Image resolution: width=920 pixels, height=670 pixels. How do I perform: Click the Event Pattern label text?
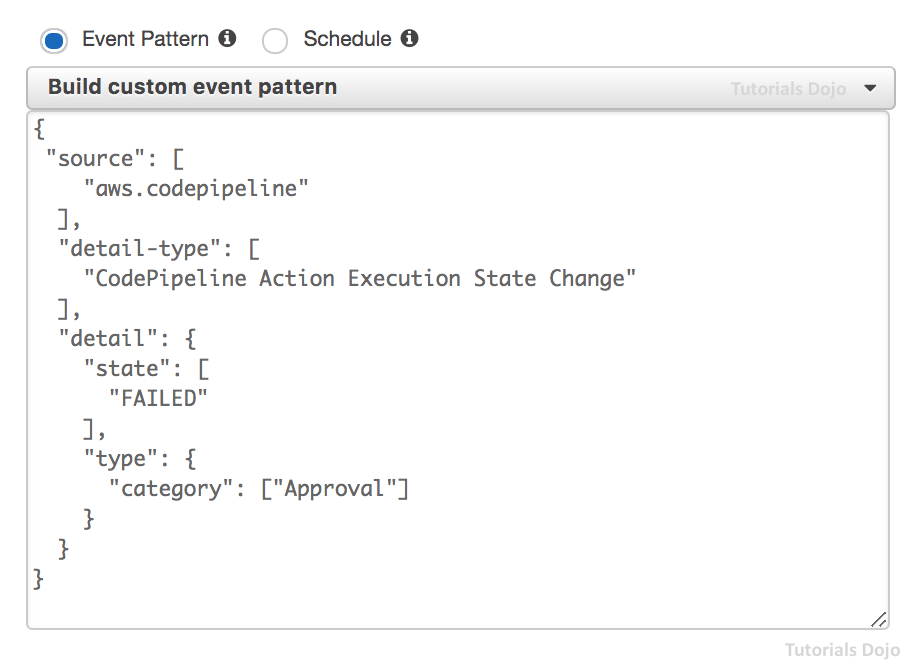click(145, 39)
